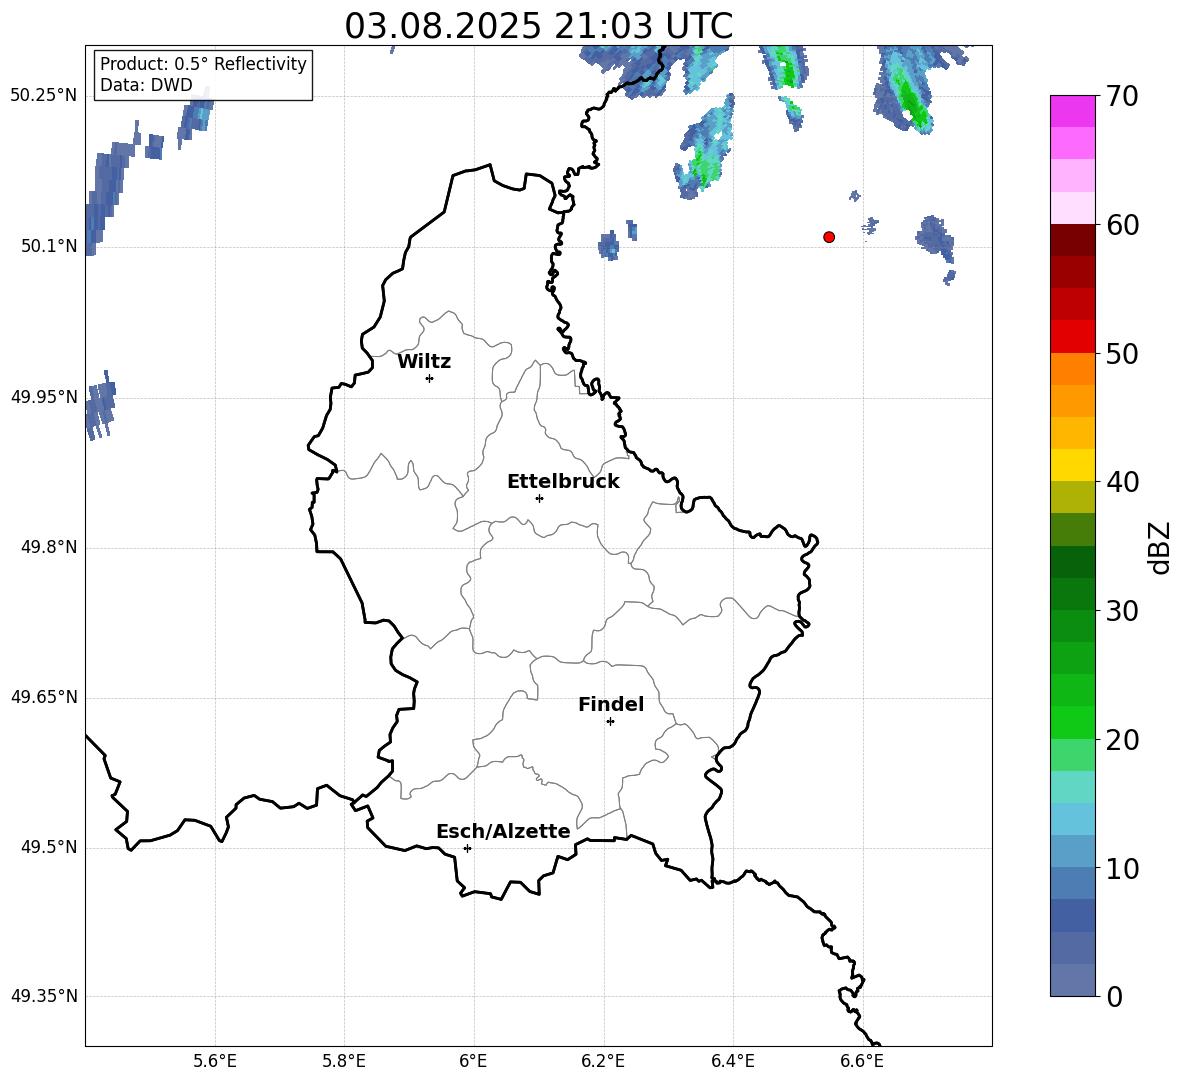Click the Findel station label
The image size is (1184, 1081).
(x=611, y=704)
